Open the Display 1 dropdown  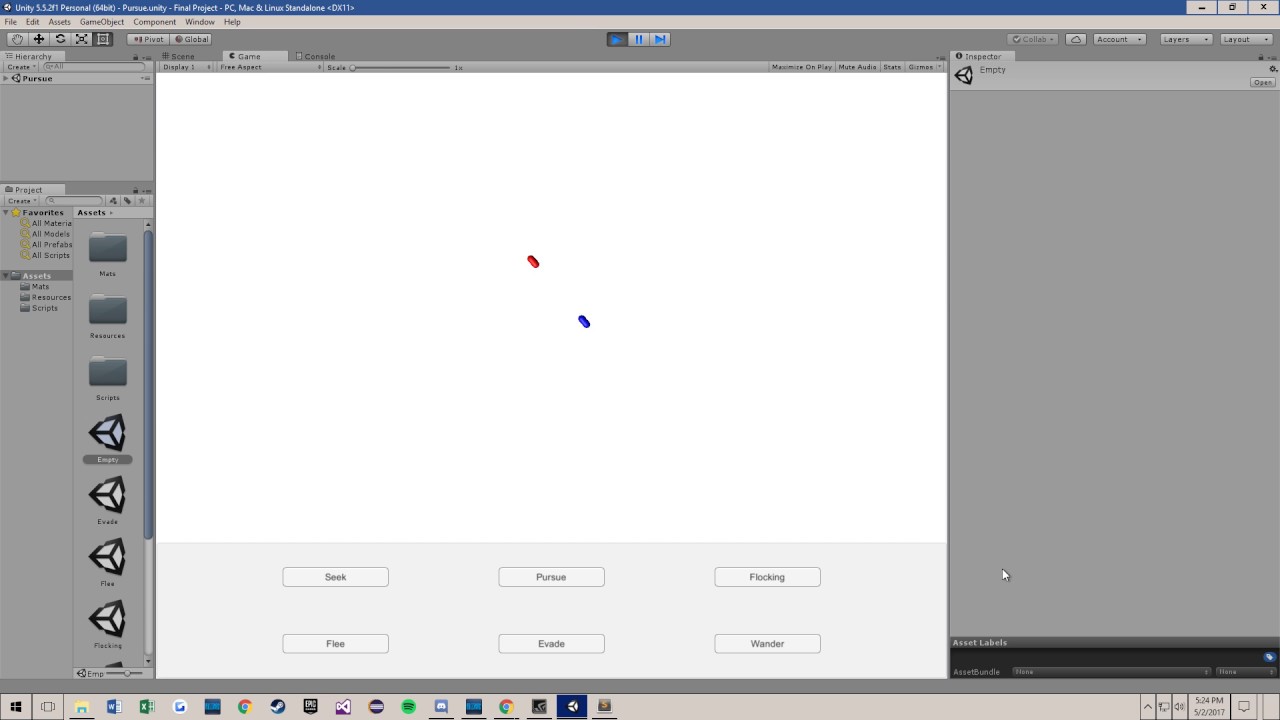(x=187, y=67)
